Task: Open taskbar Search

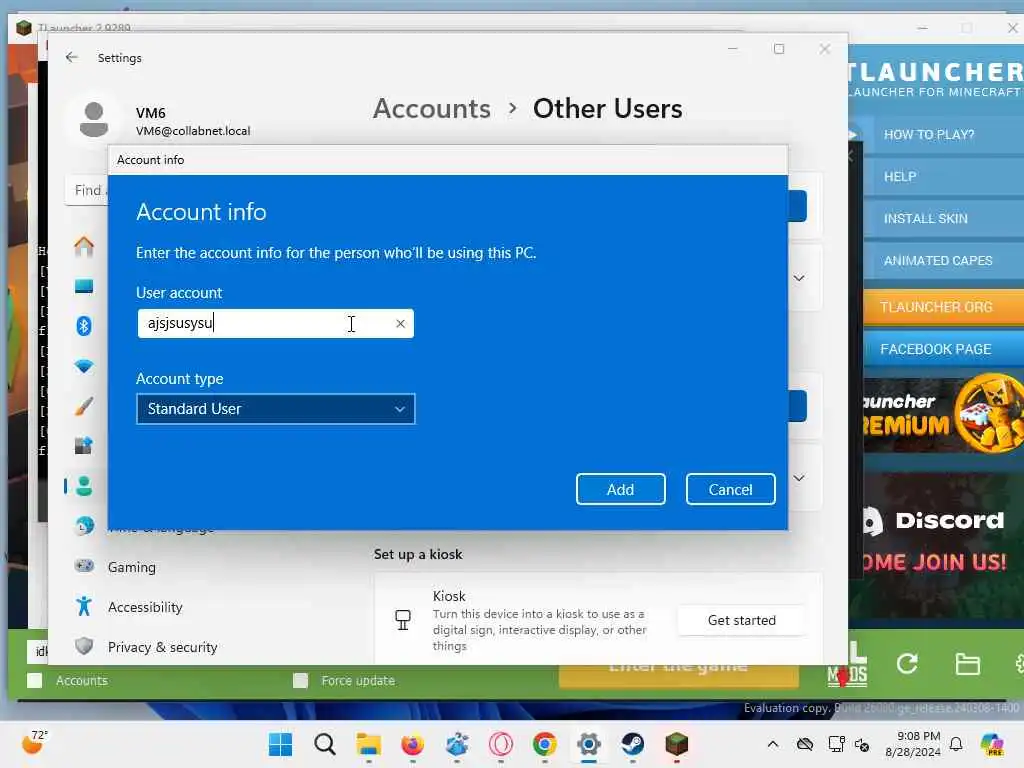Action: (325, 744)
